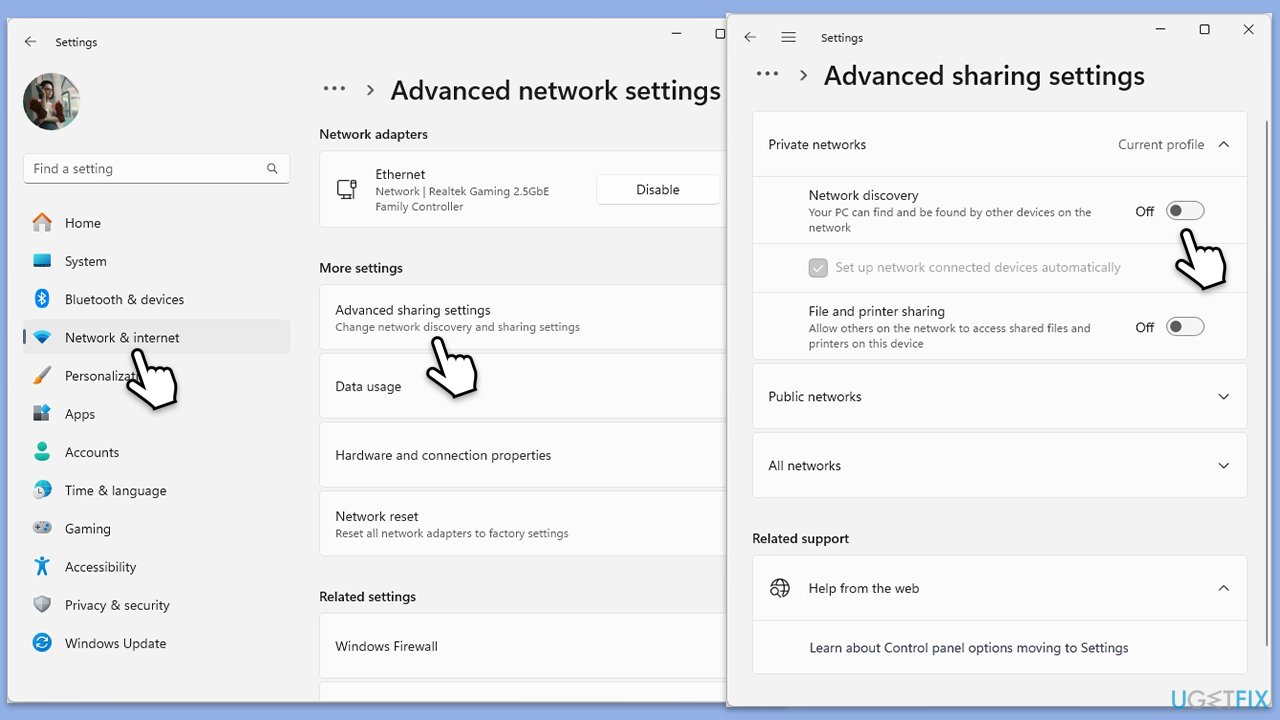The width and height of the screenshot is (1280, 720).
Task: Open Windows Firewall related setting
Action: click(523, 646)
